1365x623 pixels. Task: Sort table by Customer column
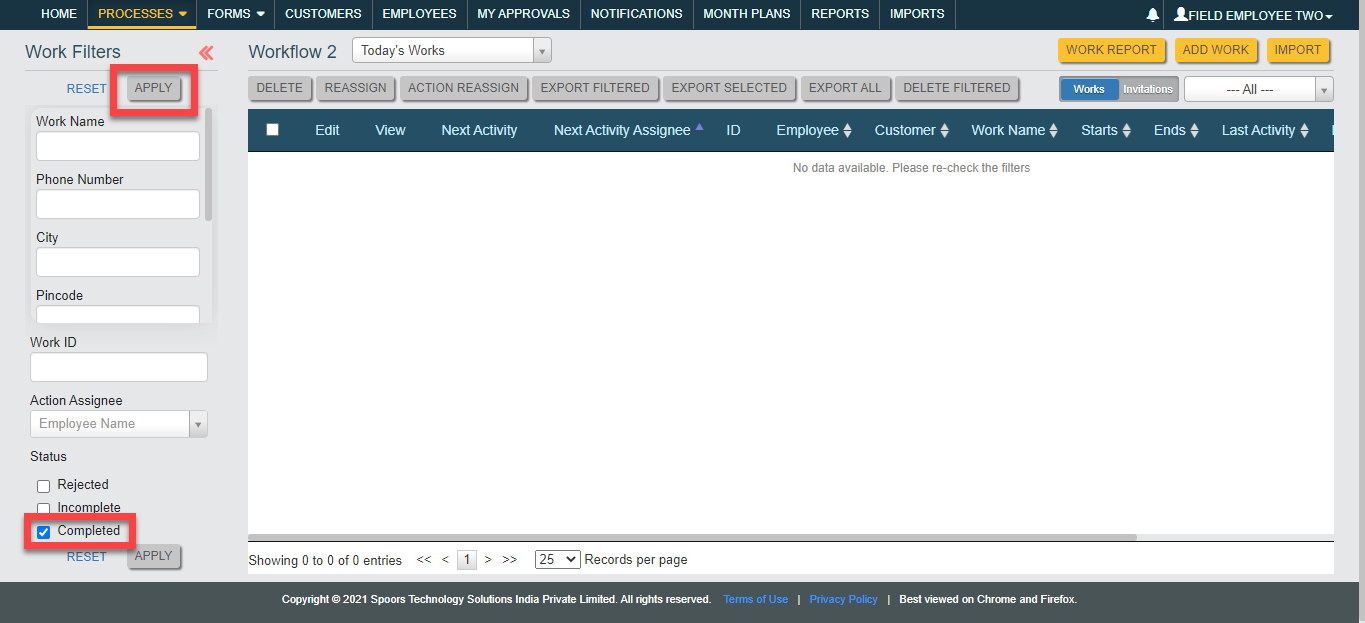[911, 130]
